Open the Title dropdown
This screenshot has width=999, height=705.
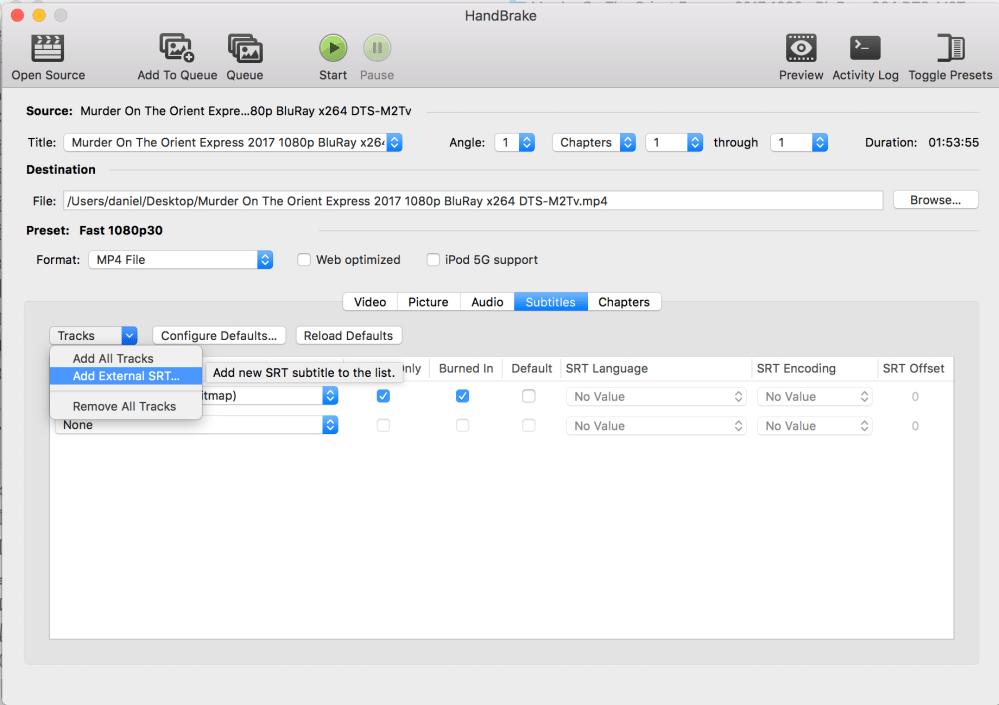click(233, 143)
